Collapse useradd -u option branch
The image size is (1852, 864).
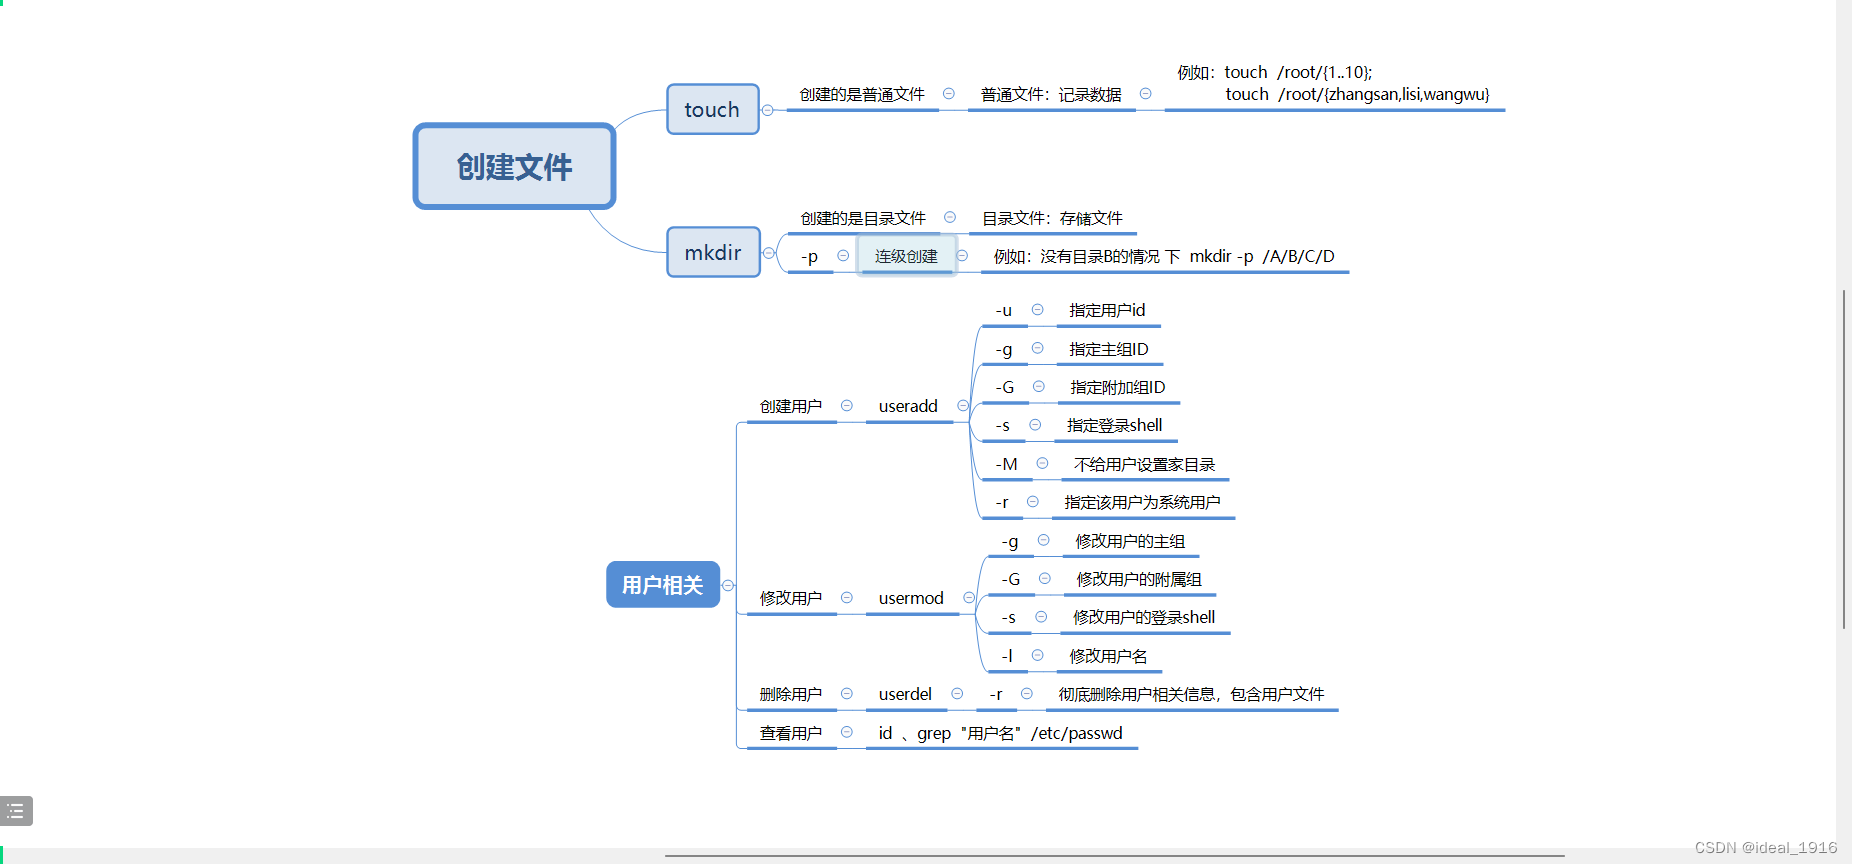click(1038, 310)
